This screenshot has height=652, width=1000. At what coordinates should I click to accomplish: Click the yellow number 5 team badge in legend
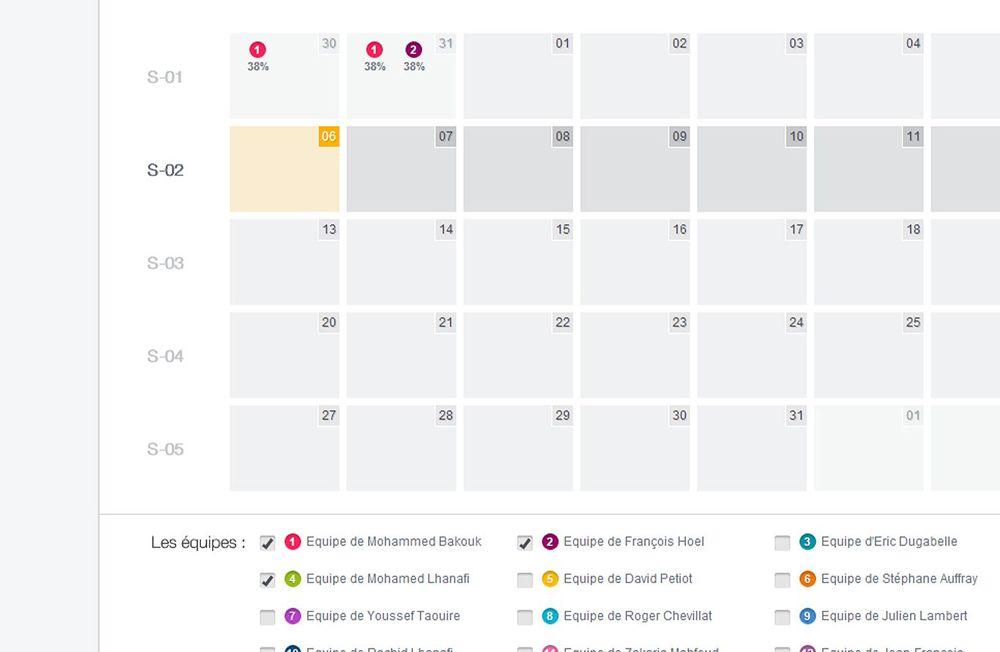550,579
